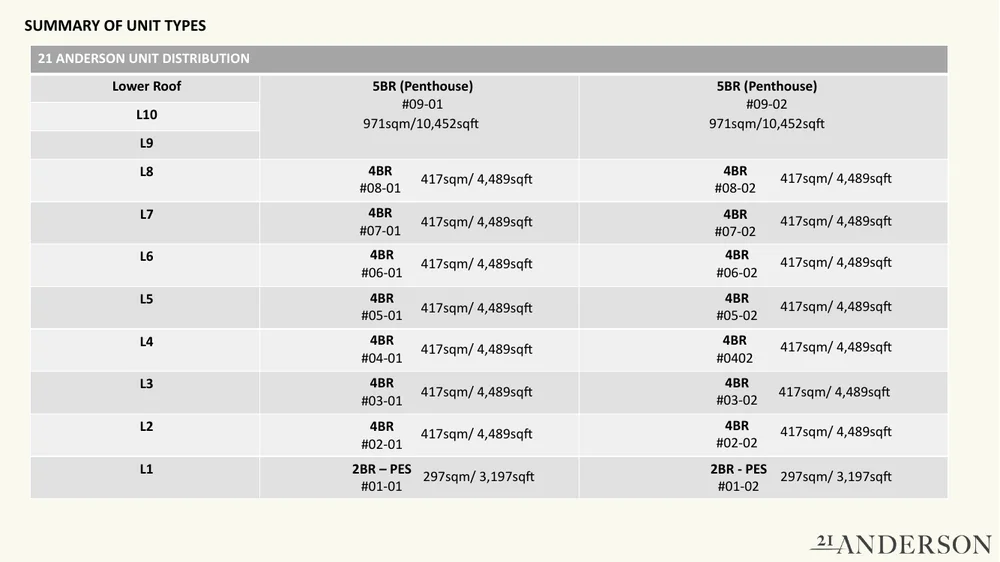Select the L10 level cell

[146, 115]
